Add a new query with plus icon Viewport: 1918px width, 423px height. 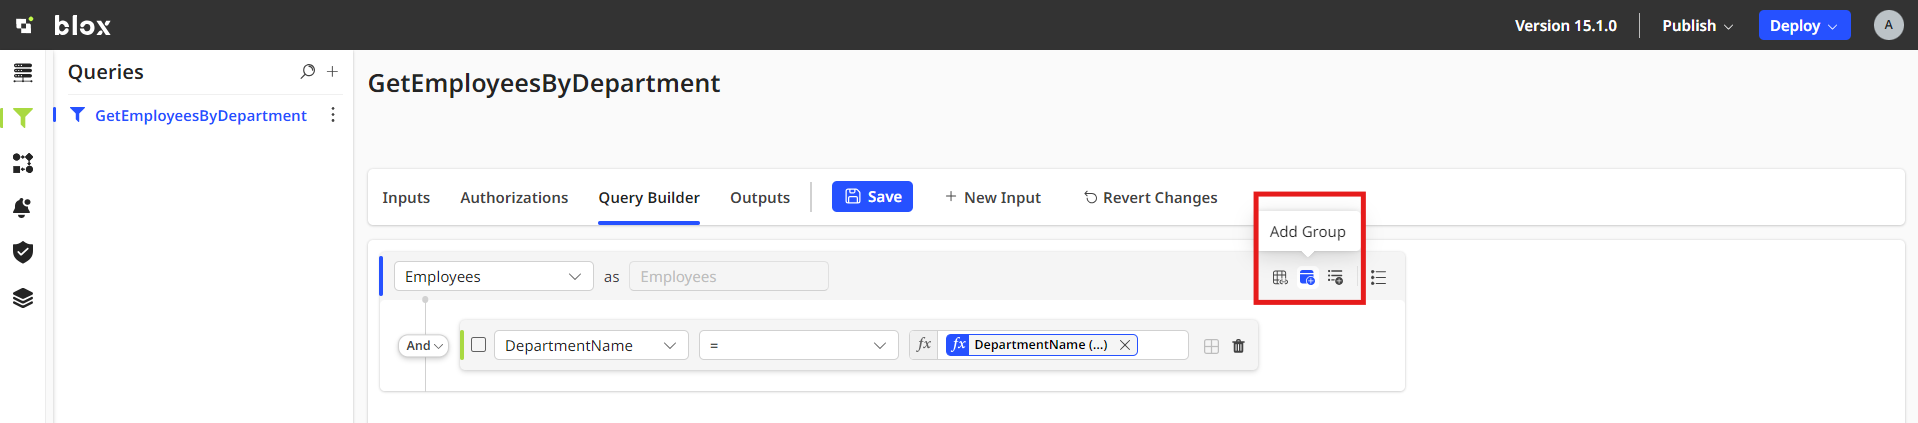click(333, 72)
